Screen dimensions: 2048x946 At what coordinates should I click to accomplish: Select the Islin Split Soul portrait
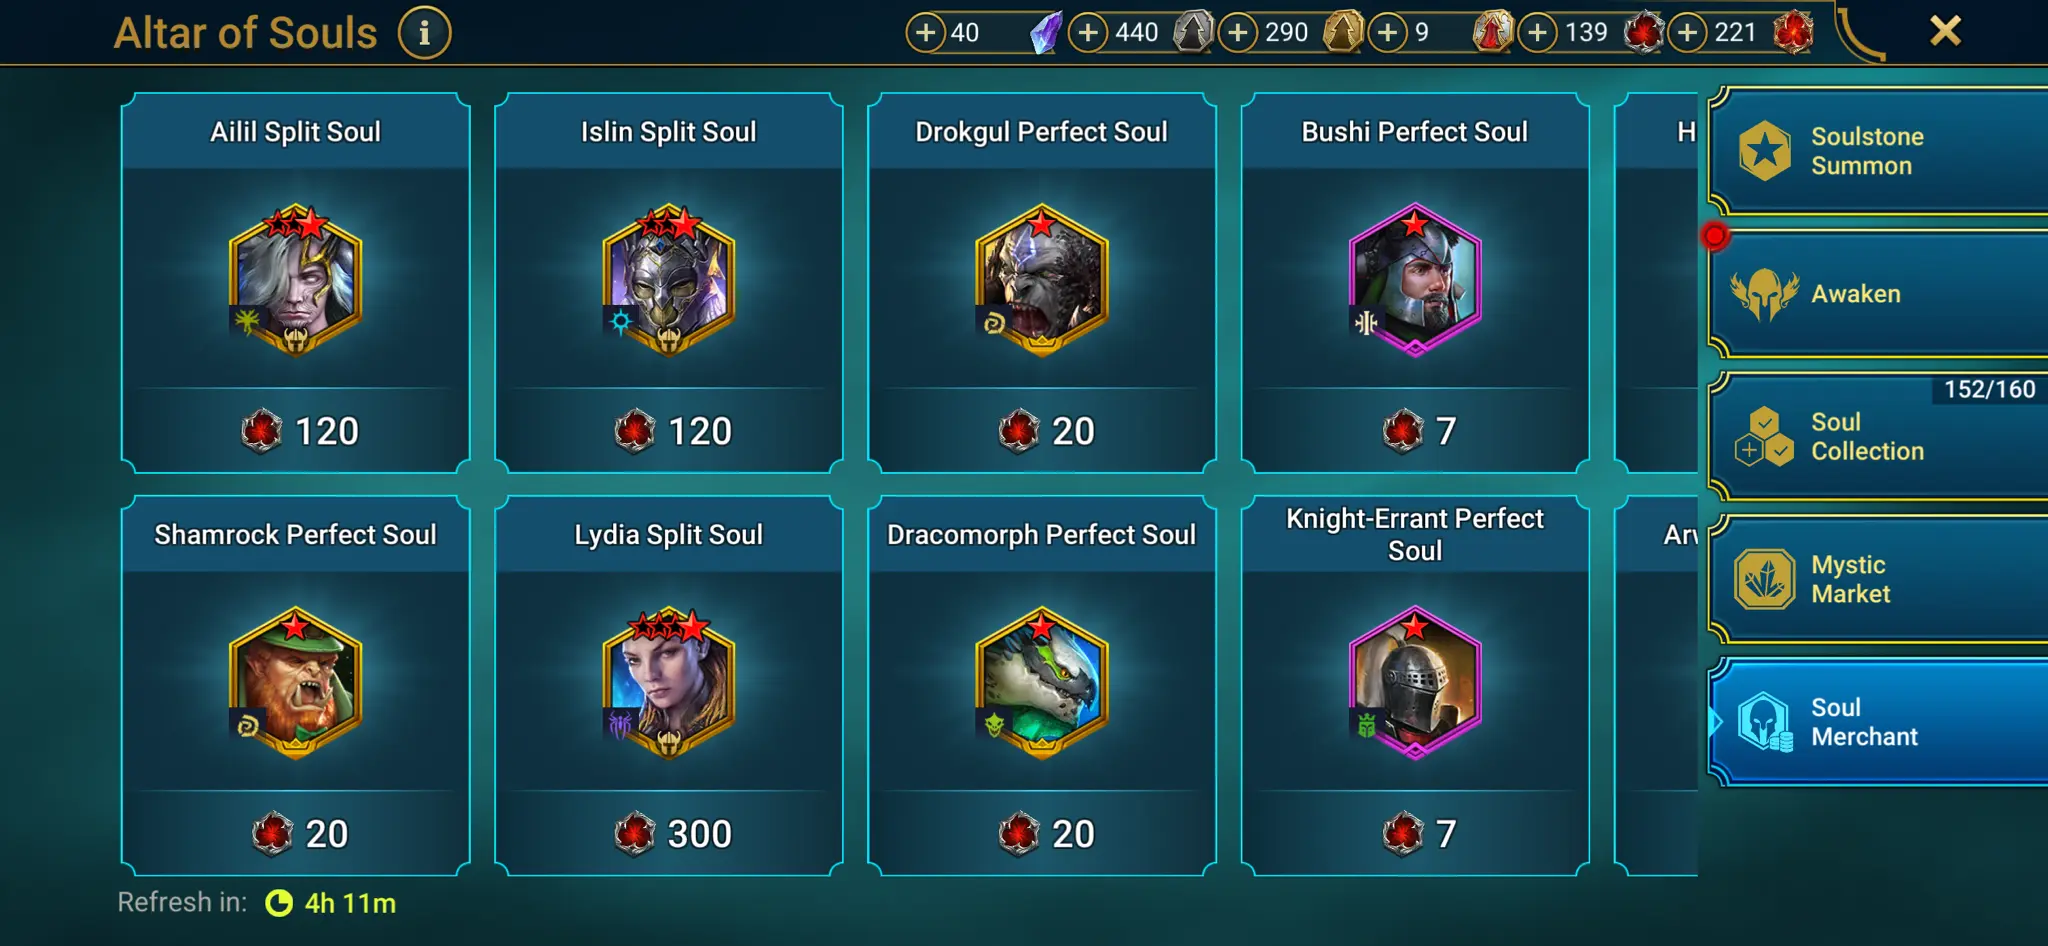669,280
